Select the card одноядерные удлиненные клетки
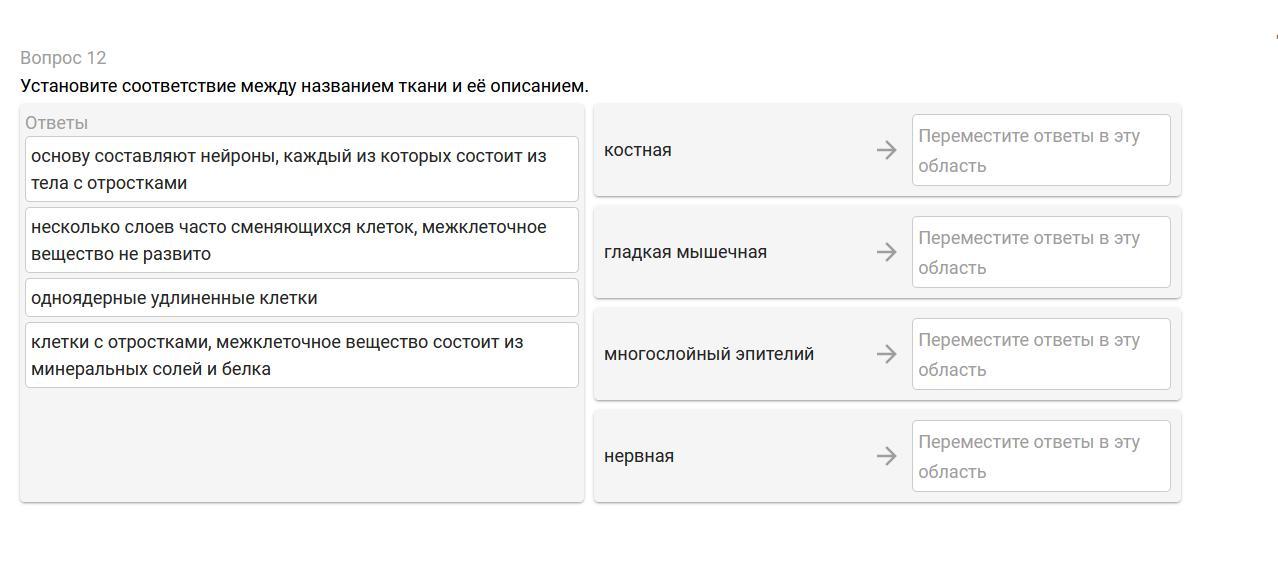 (x=301, y=298)
